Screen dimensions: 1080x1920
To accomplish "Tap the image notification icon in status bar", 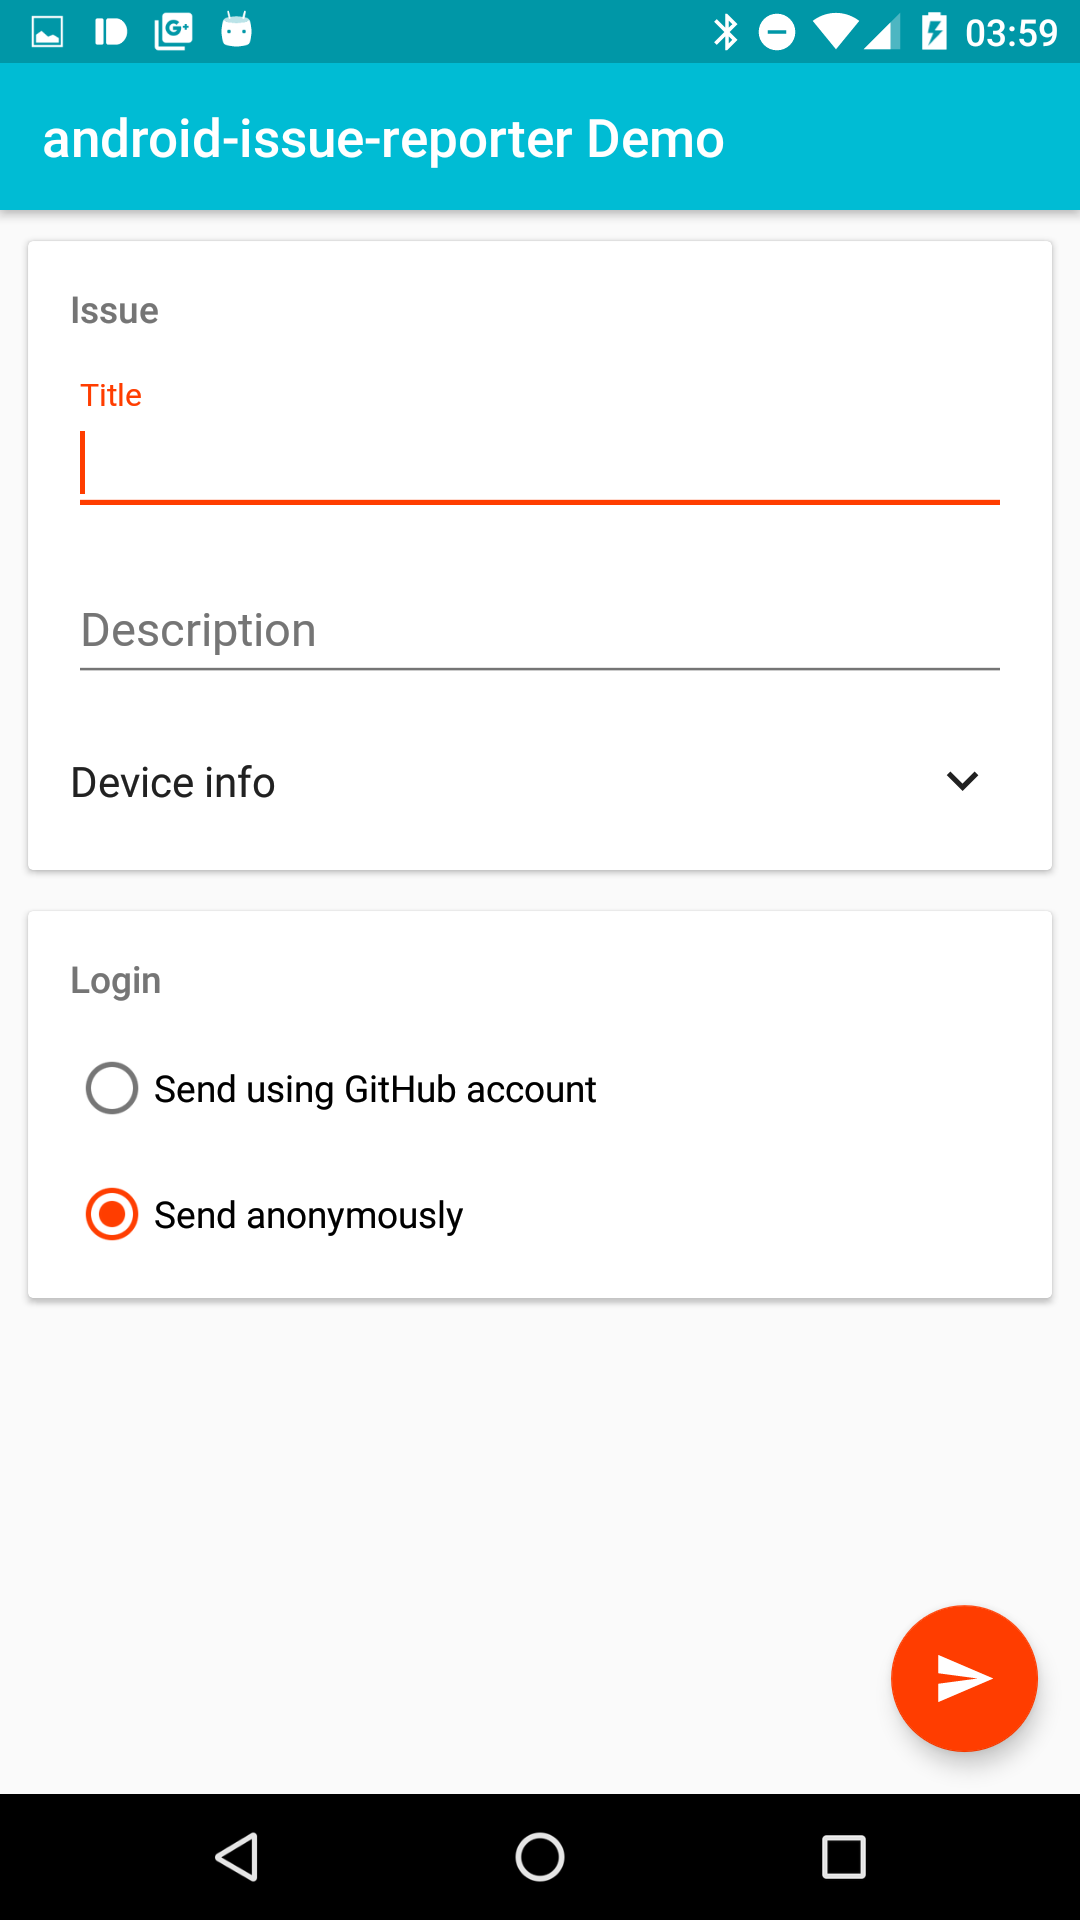I will coord(47,32).
